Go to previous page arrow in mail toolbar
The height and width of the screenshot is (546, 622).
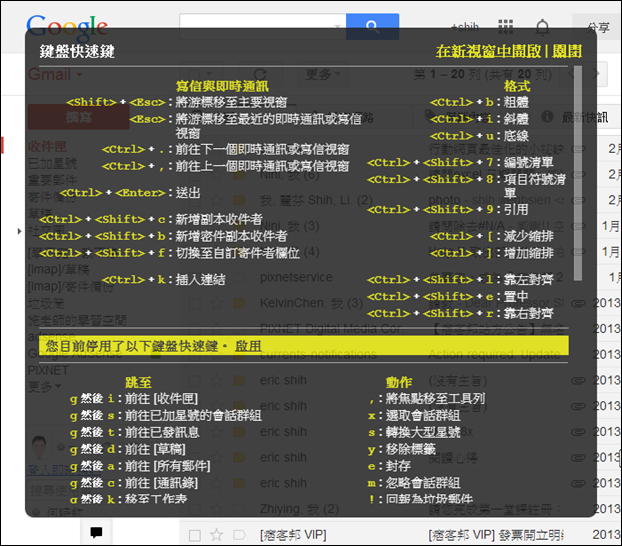[571, 74]
